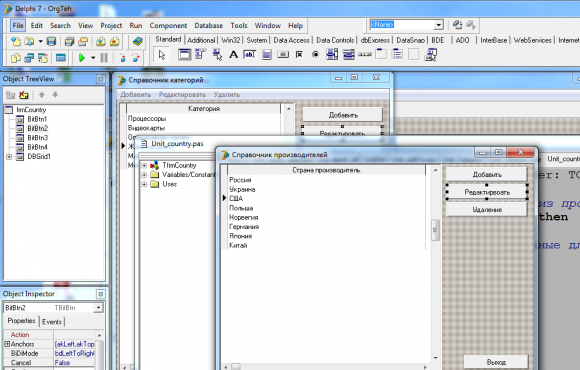This screenshot has width=580, height=370.
Task: Expand the DBGrid1 tree node
Action: 9,157
